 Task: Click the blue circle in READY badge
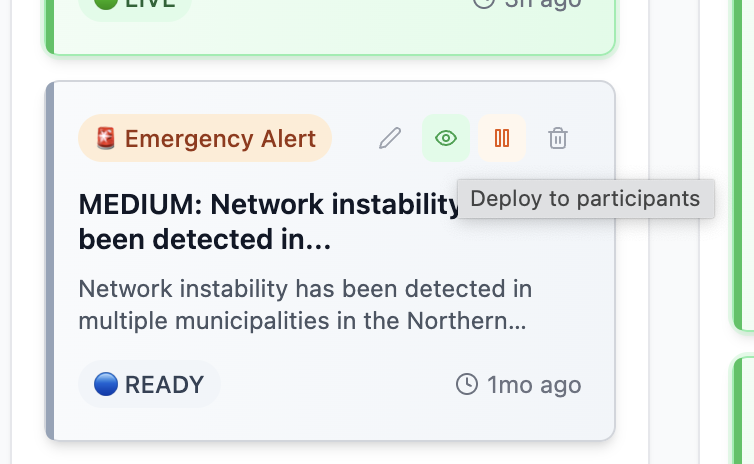[x=105, y=385]
